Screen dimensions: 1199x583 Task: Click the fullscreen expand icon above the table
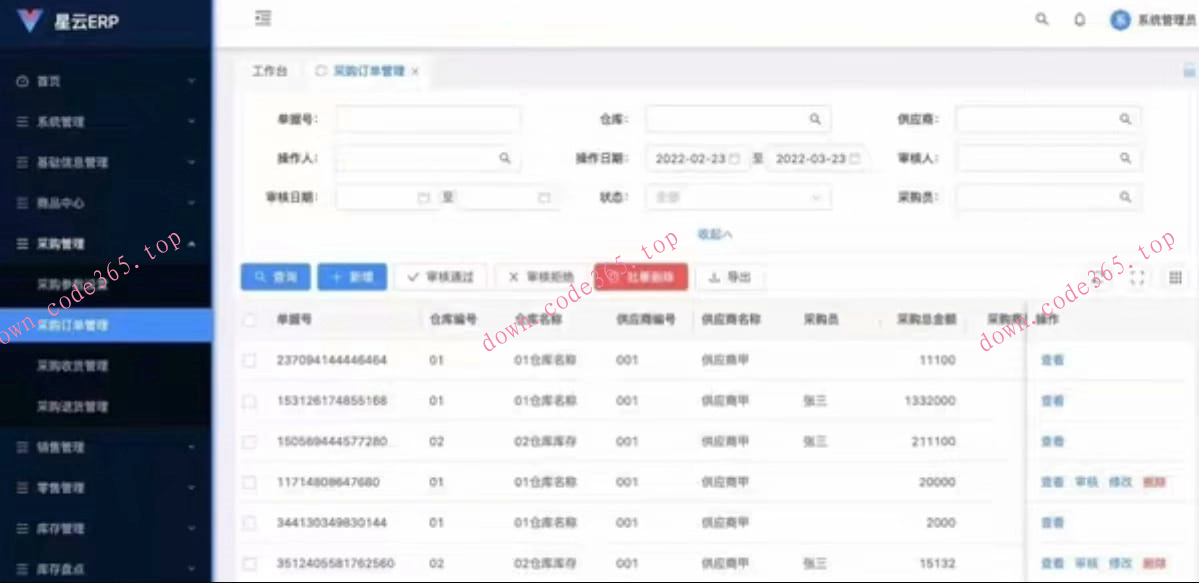pos(1137,278)
